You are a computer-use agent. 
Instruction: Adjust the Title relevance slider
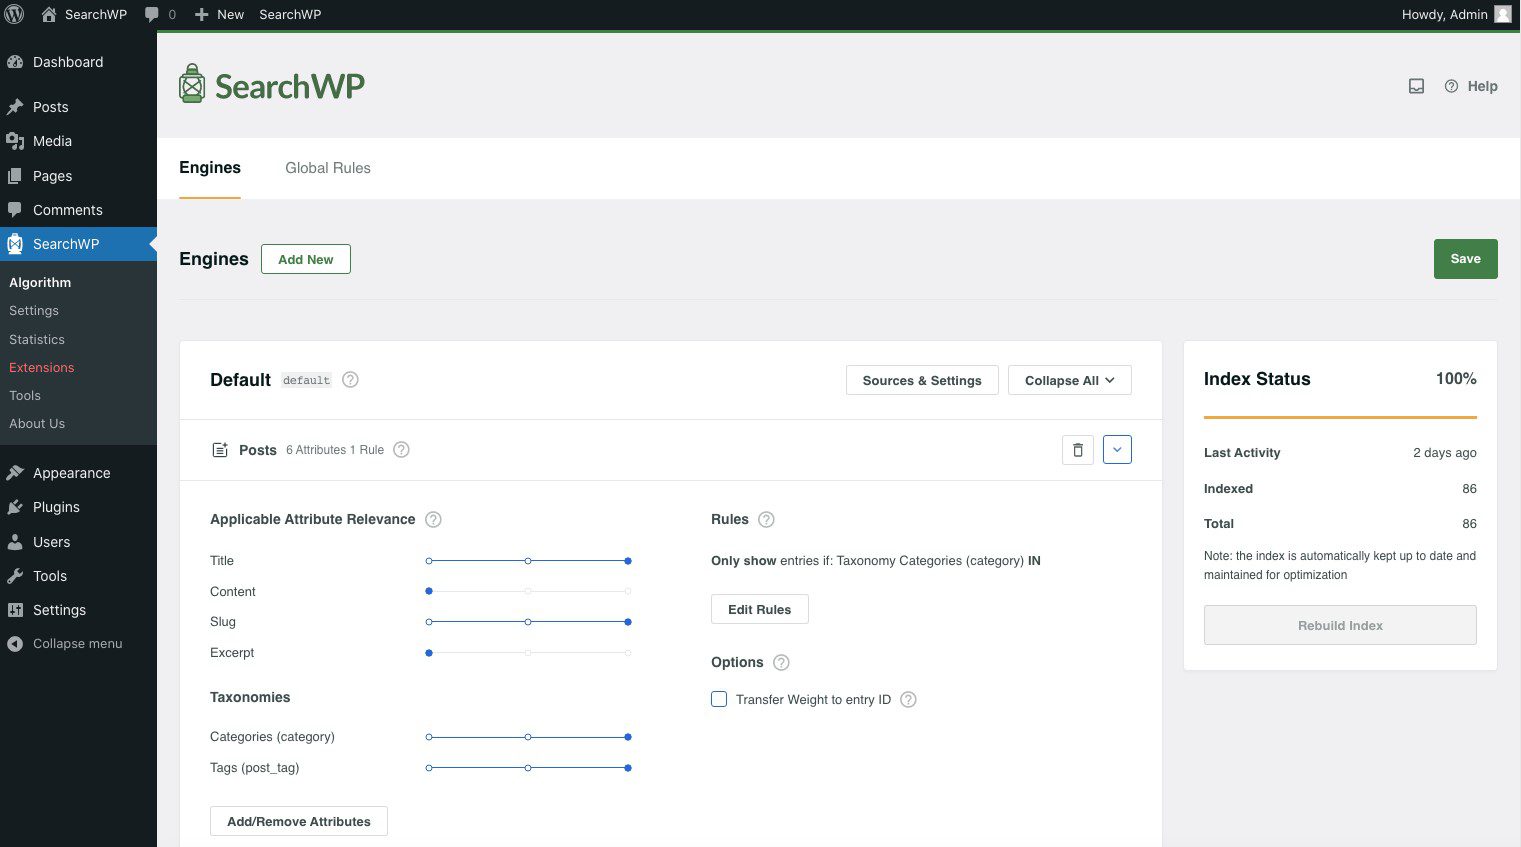coord(627,561)
